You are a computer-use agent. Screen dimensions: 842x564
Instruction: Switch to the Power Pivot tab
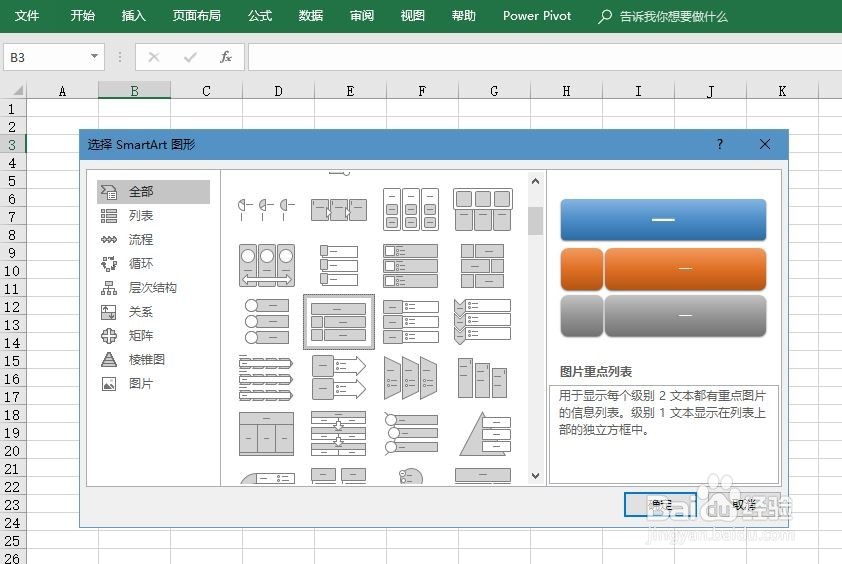537,16
